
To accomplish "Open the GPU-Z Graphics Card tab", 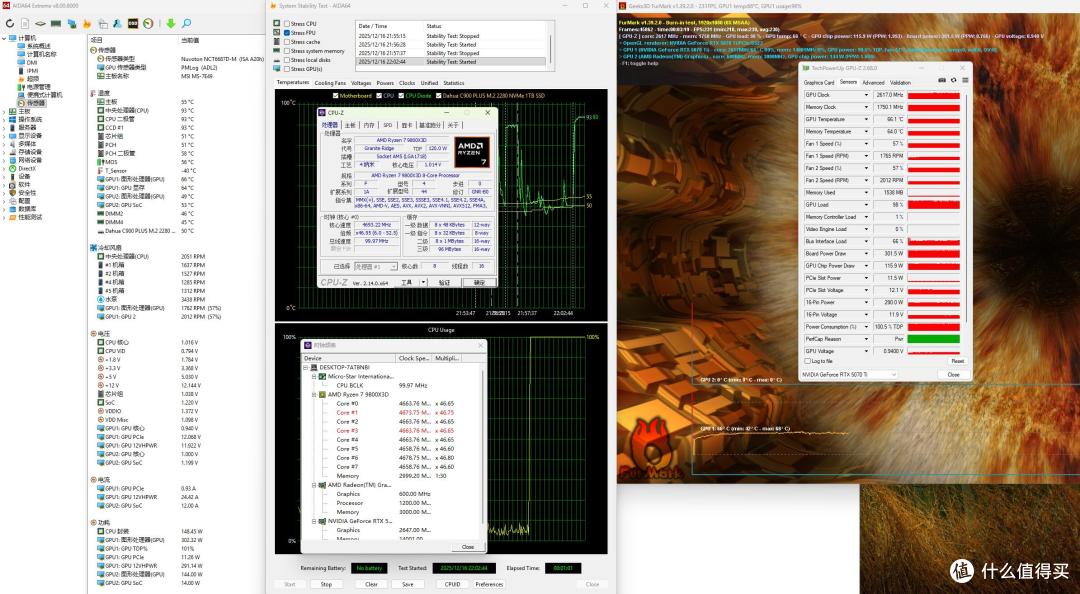I will tap(819, 82).
